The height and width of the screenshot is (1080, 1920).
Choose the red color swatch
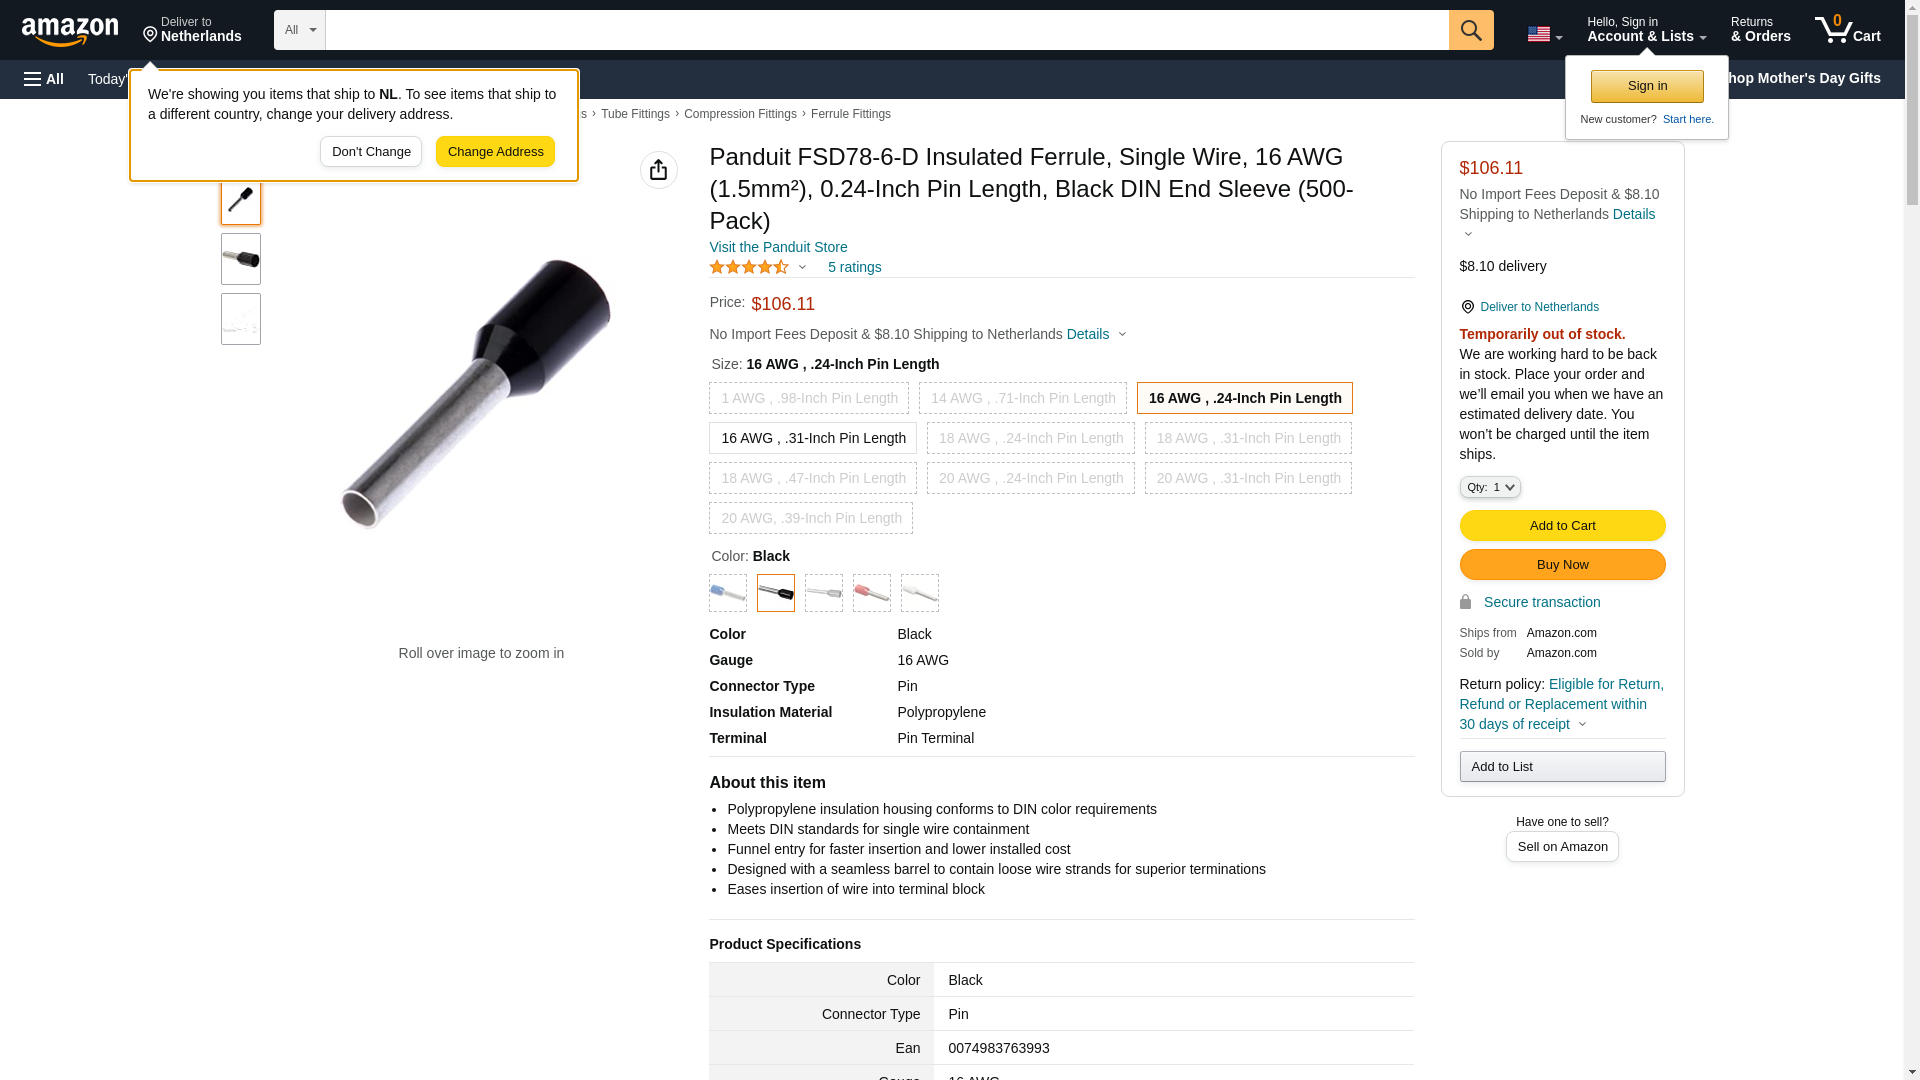click(x=871, y=593)
